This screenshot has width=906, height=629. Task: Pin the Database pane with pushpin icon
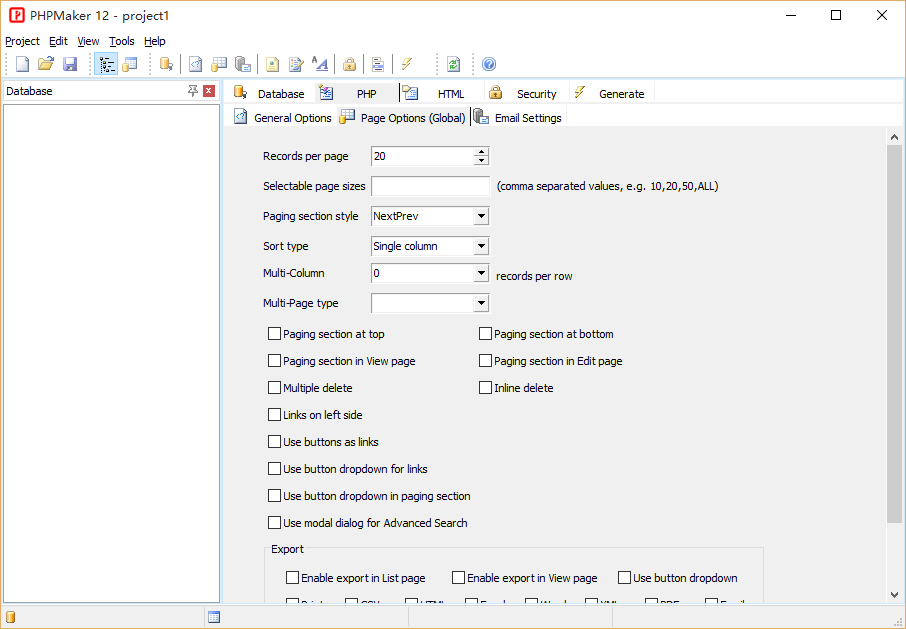click(193, 91)
